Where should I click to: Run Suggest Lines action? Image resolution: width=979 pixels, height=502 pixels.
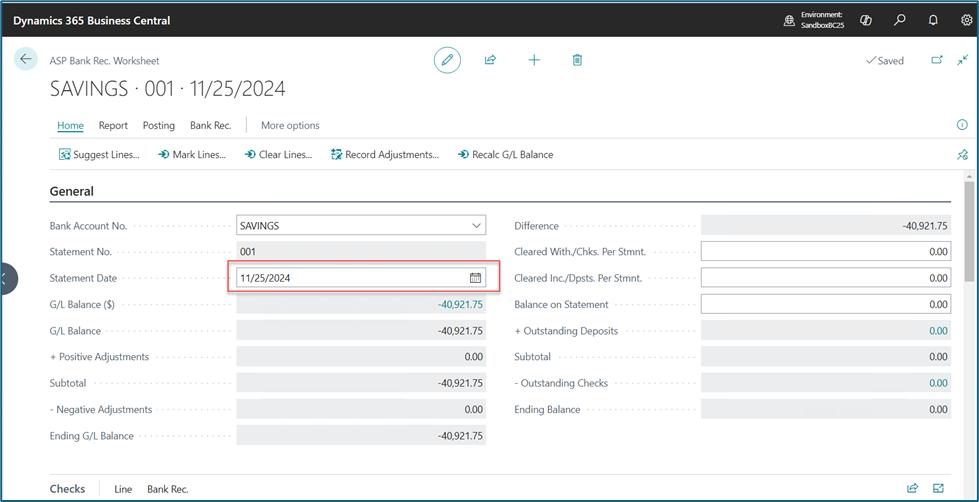pos(99,154)
